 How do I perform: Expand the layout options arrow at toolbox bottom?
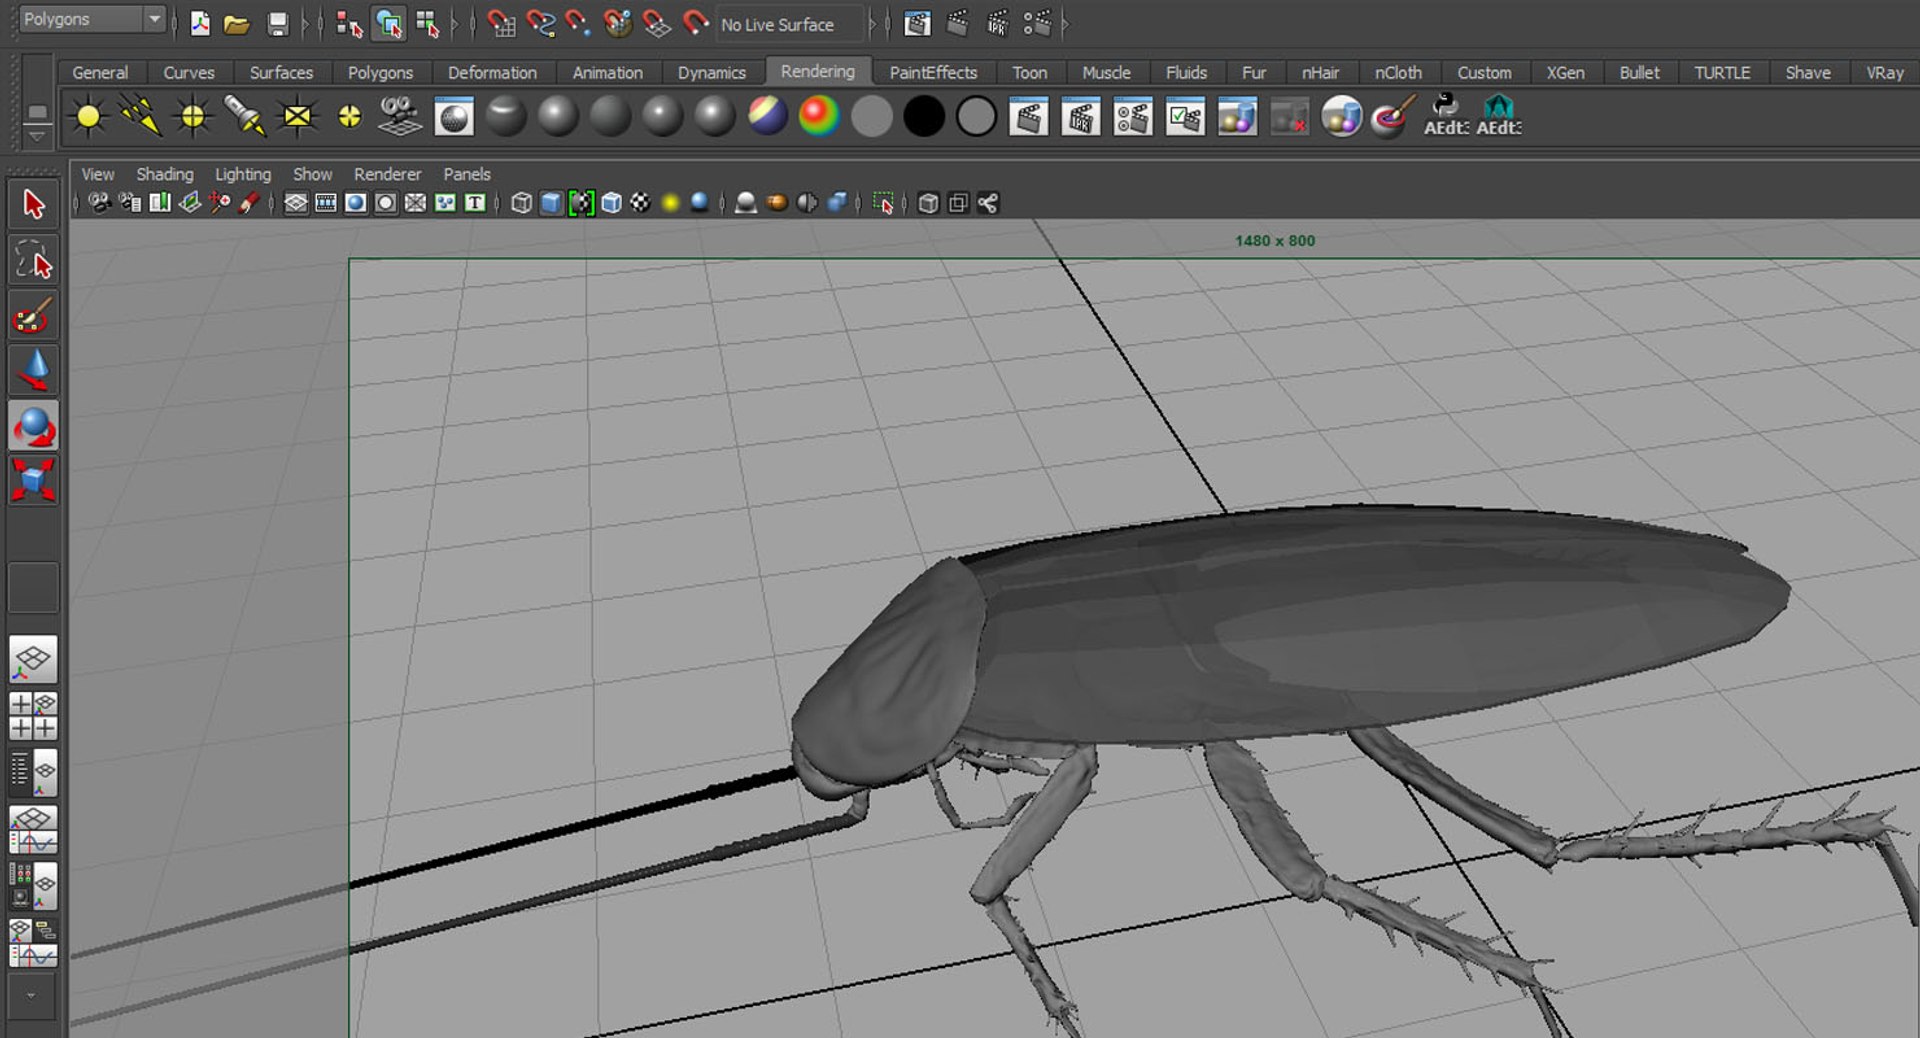[x=31, y=995]
